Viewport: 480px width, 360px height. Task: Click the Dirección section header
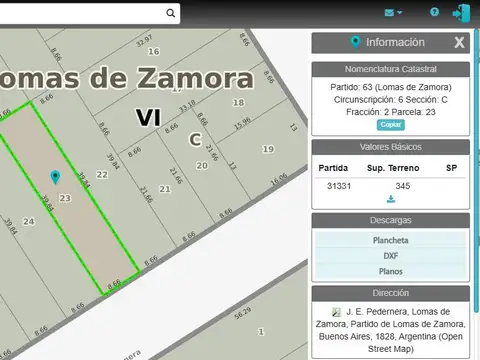pyautogui.click(x=391, y=293)
